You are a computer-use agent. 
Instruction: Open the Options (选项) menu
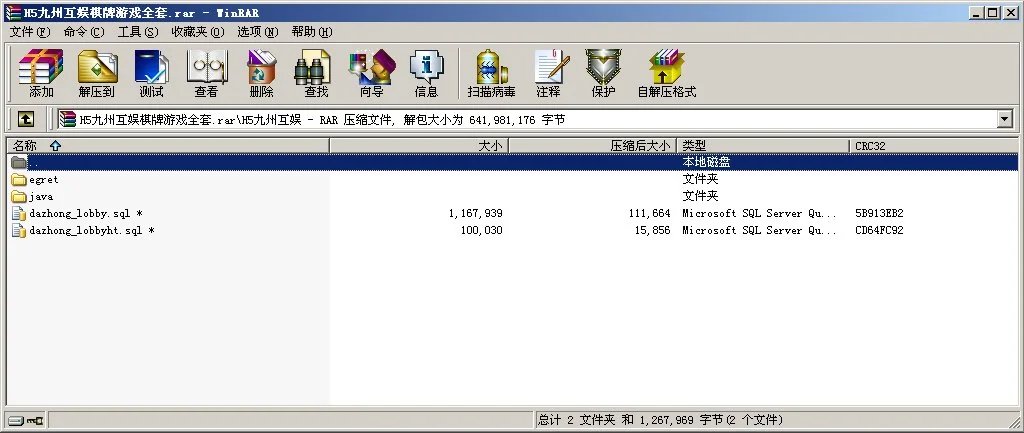[257, 32]
